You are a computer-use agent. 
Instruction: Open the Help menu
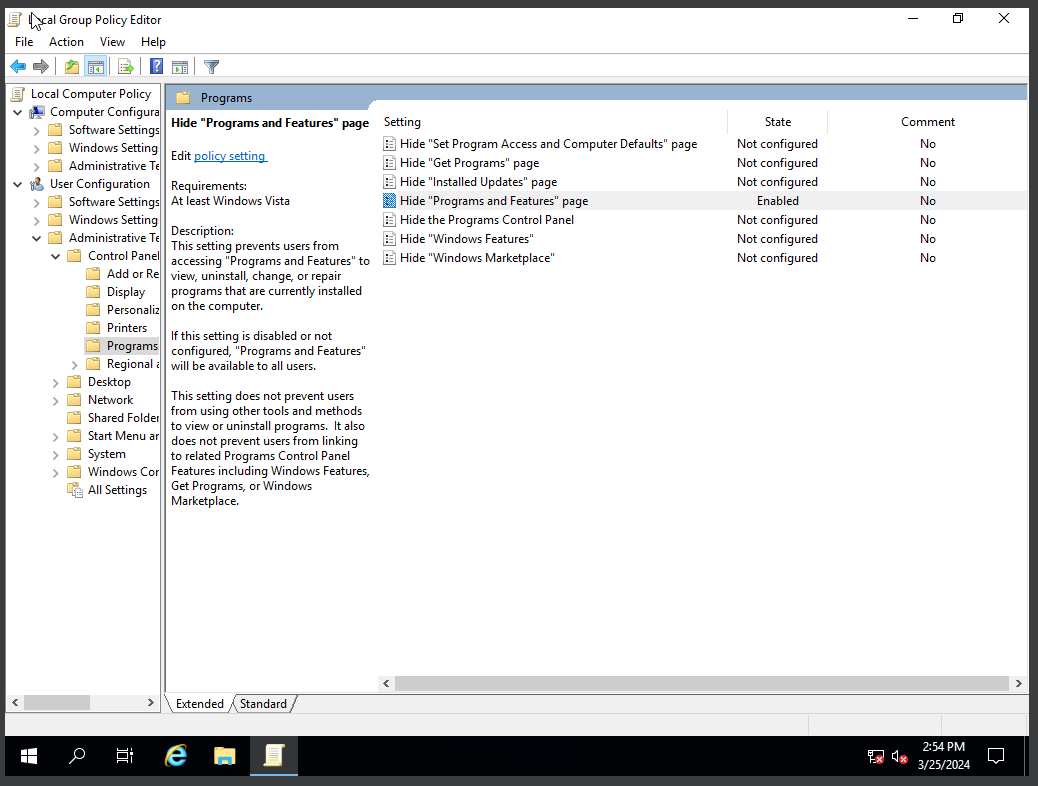click(x=153, y=42)
